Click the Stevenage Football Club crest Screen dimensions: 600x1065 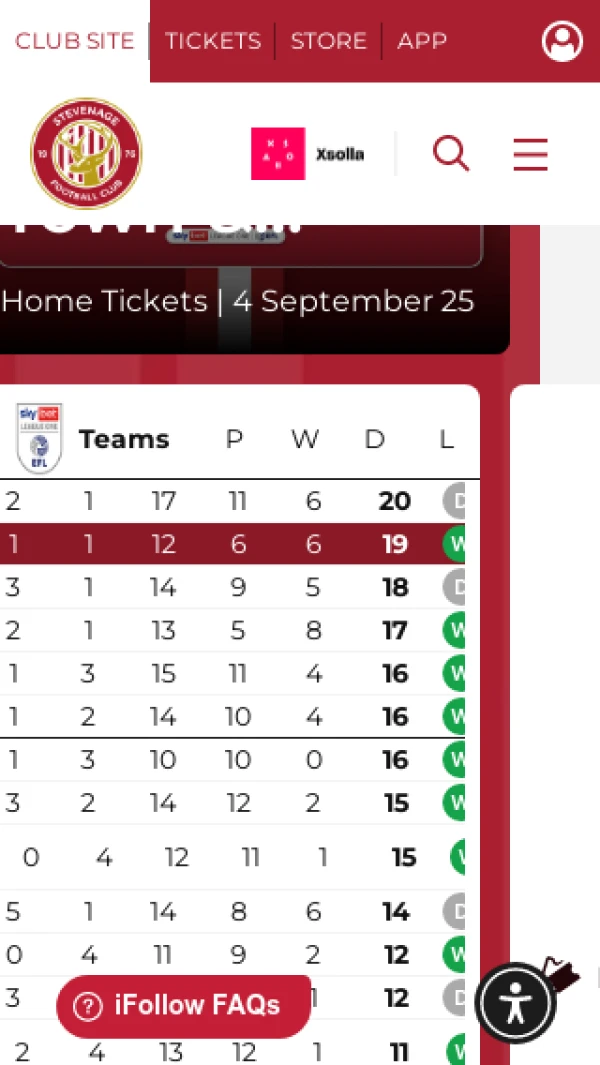(86, 154)
